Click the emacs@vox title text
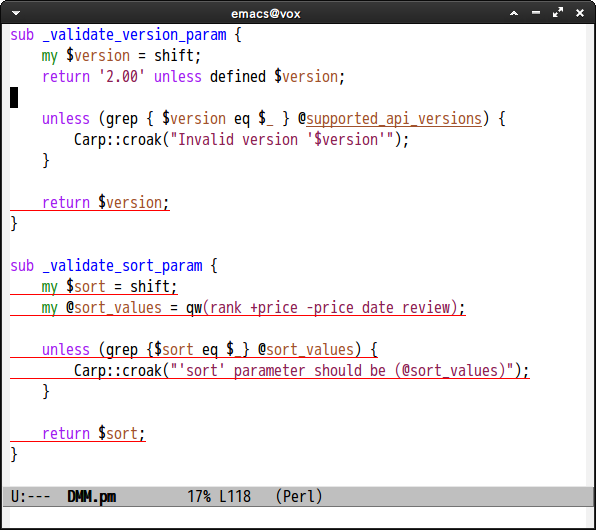Screen dimensions: 596x530 coord(266,14)
